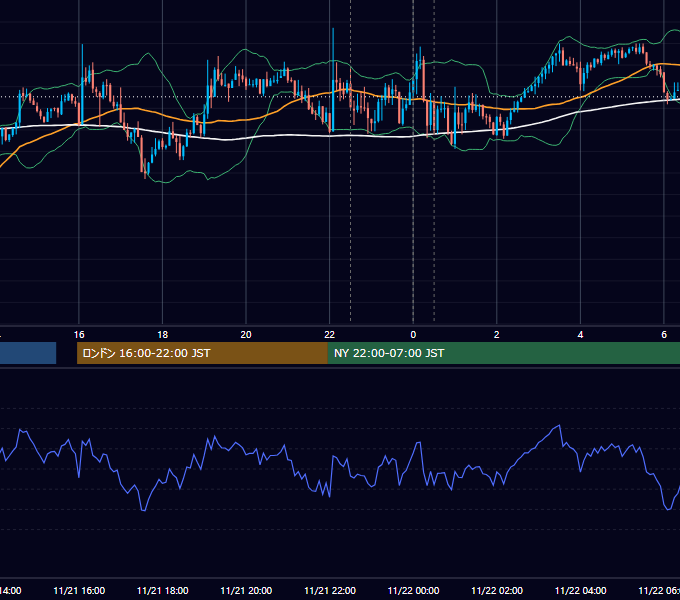Image resolution: width=680 pixels, height=600 pixels.
Task: Click the 11/21 22:00 date label
Action: (330, 590)
